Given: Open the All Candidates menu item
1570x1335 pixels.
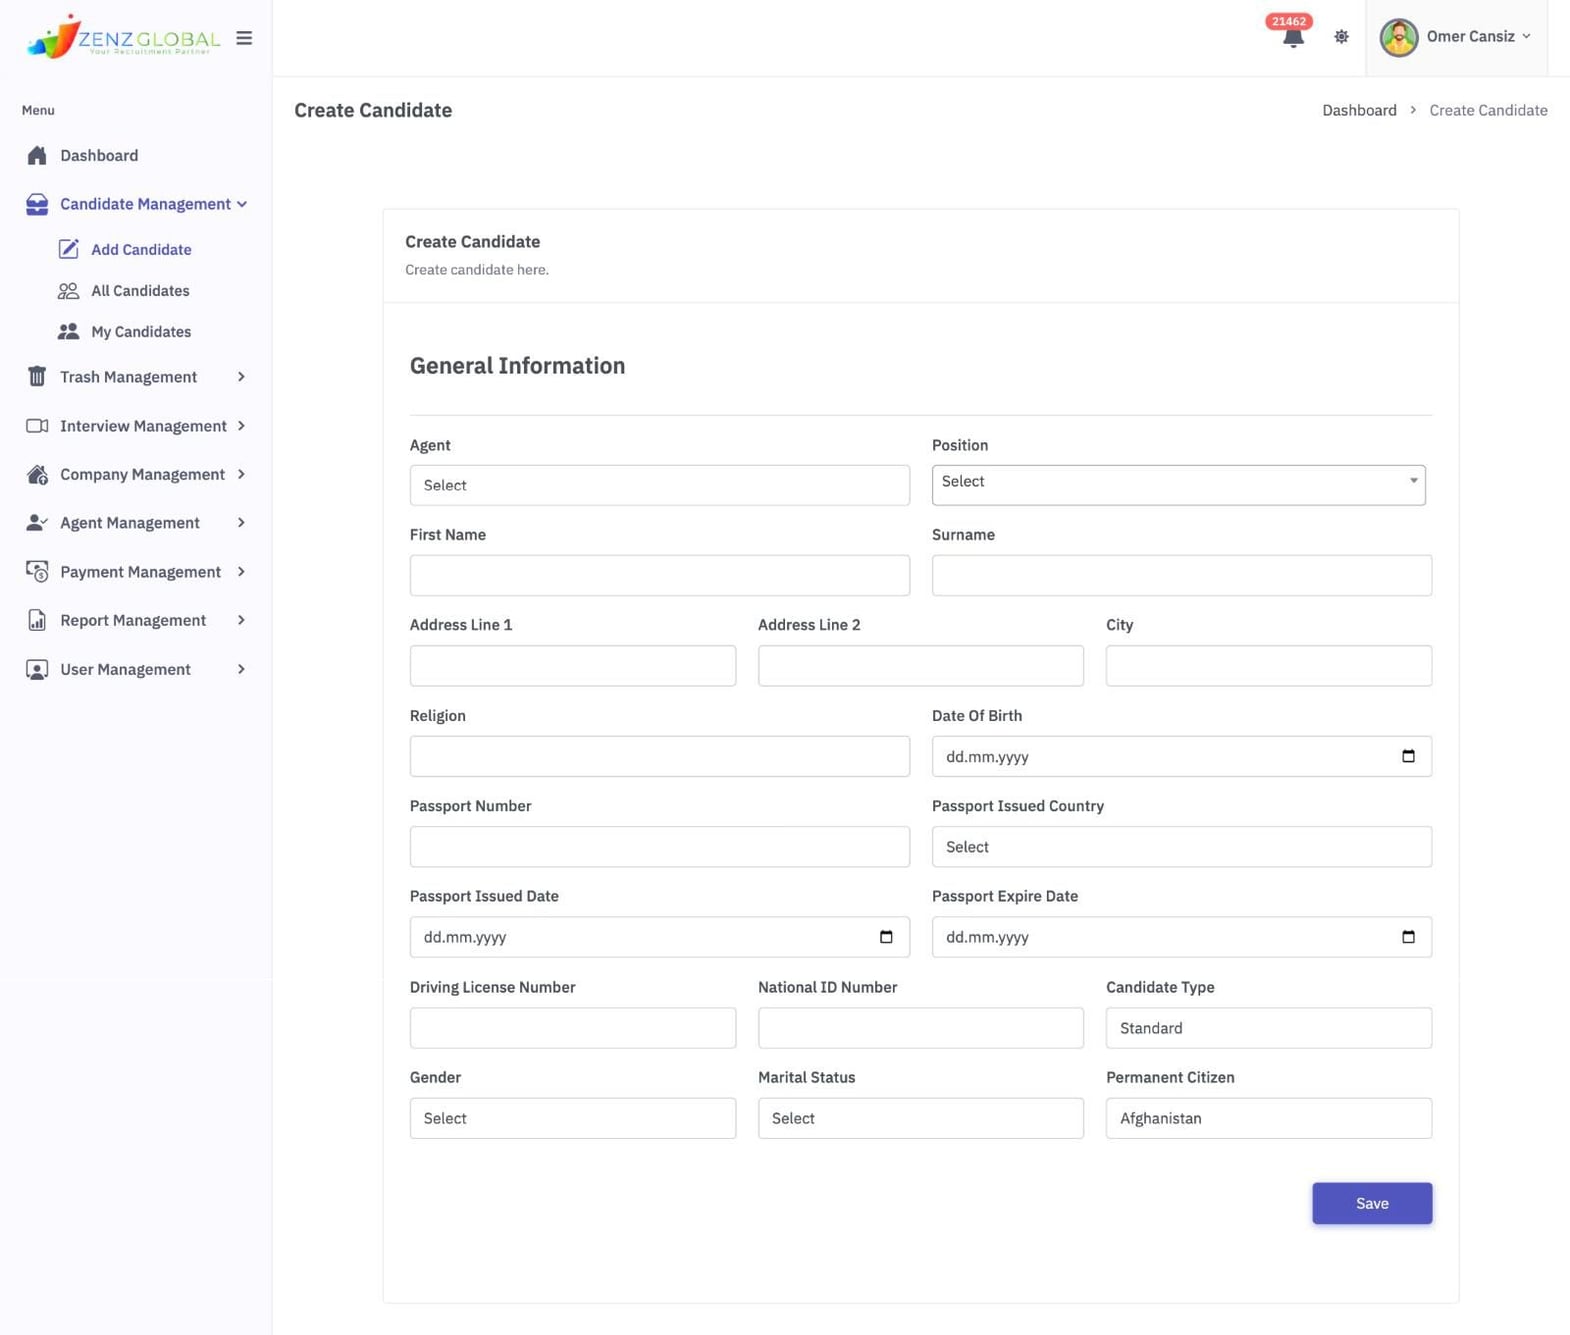Looking at the screenshot, I should pos(140,291).
